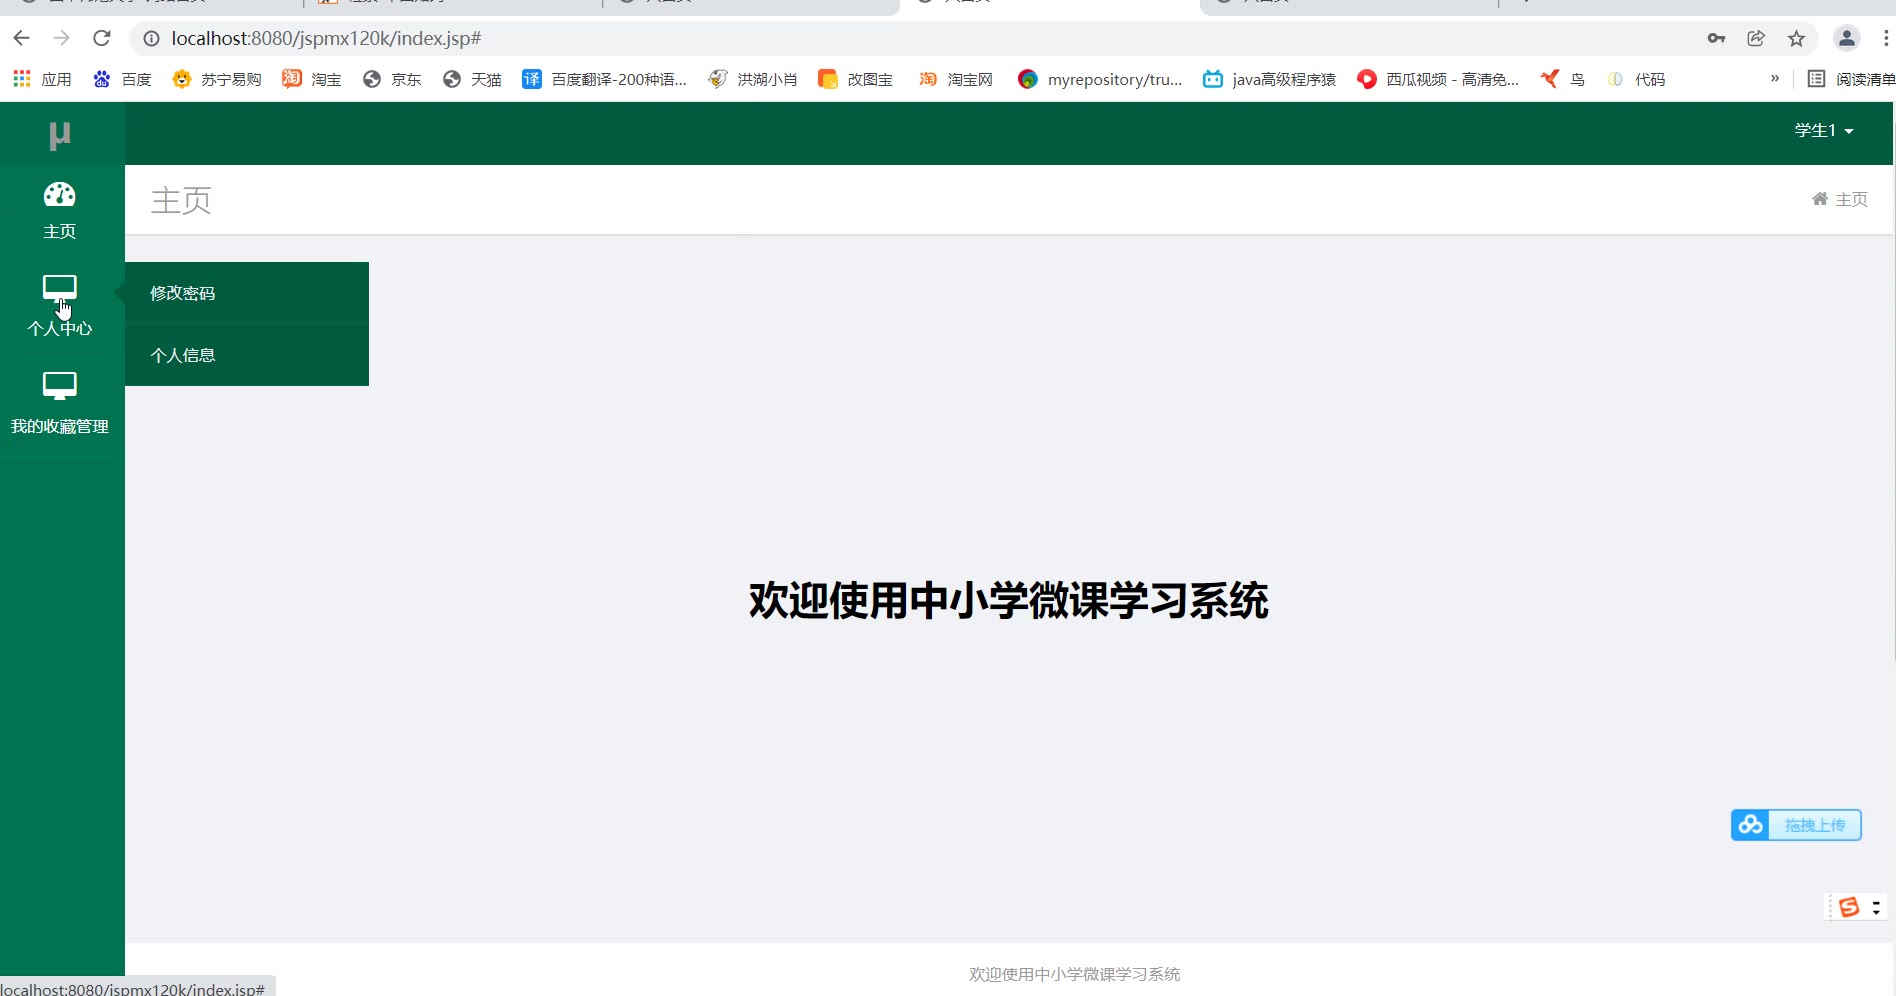This screenshot has width=1896, height=996.
Task: Click the footer text 欢迎使用中小学微课学习系统
Action: (1075, 974)
